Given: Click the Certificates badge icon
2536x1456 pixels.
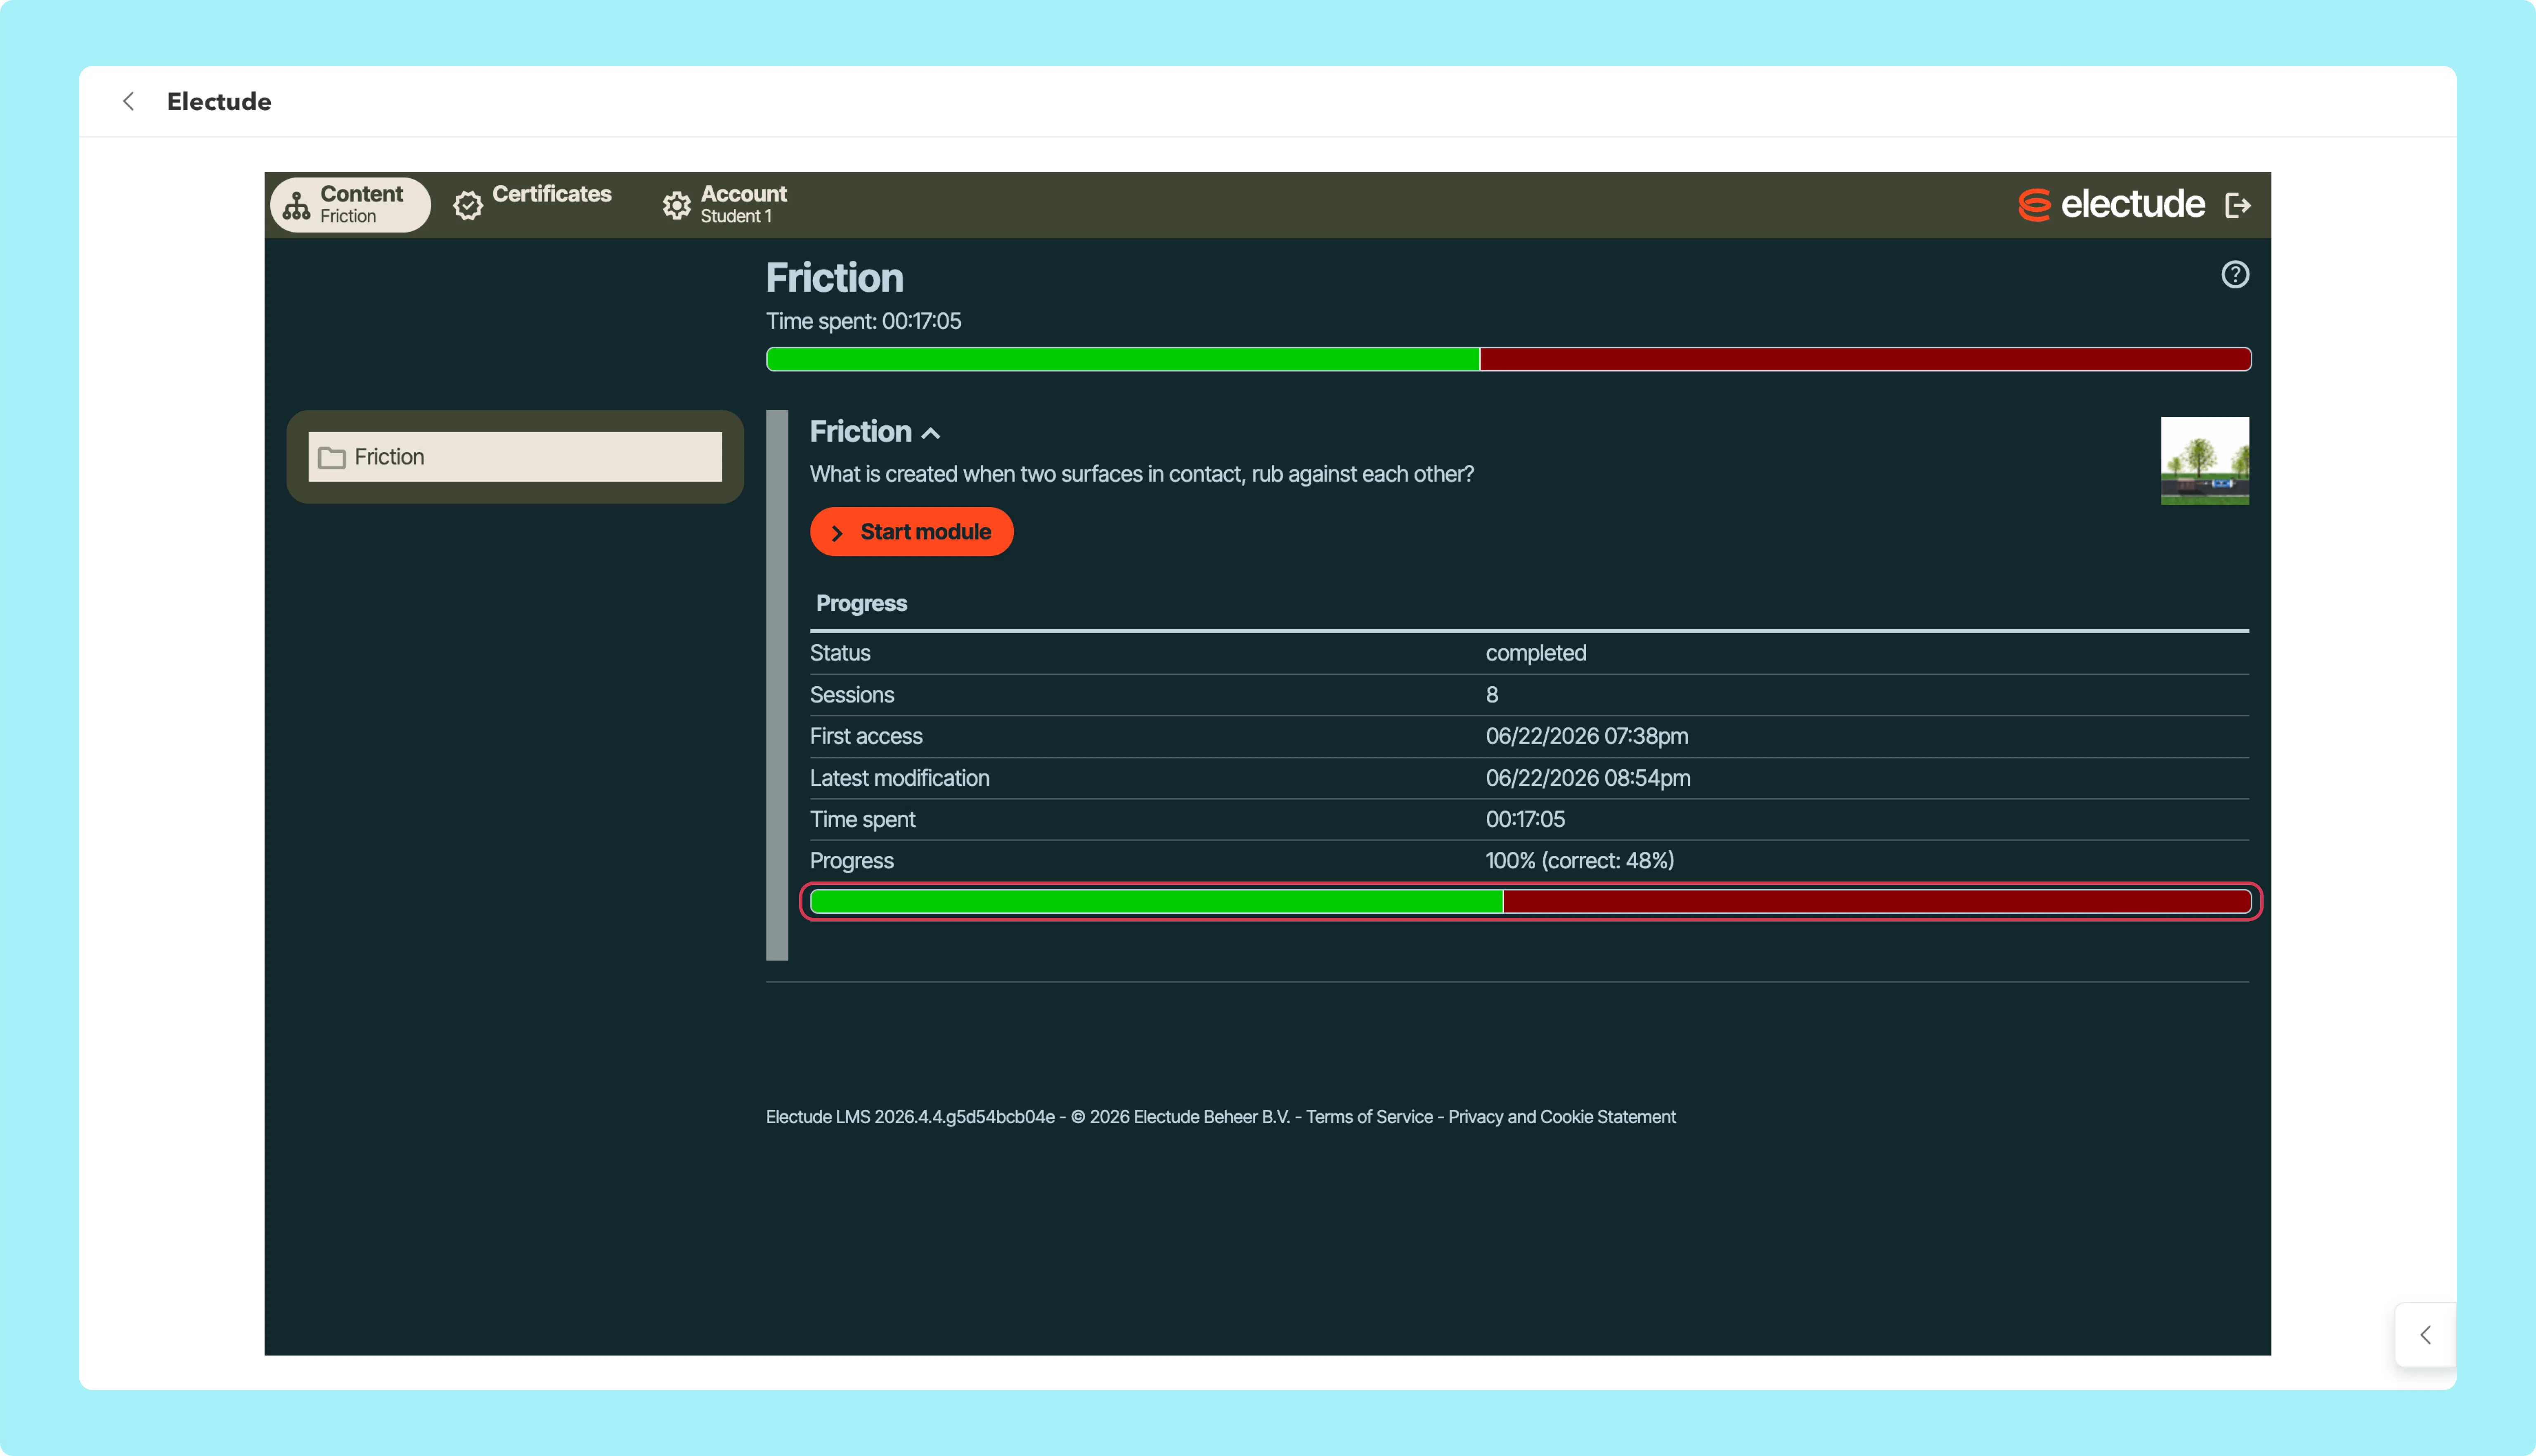Looking at the screenshot, I should [x=467, y=205].
